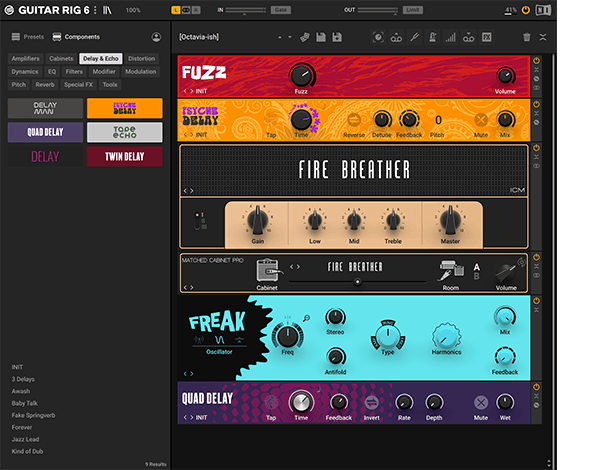
Task: Click the Tap icon on Quad Delay
Action: [271, 403]
